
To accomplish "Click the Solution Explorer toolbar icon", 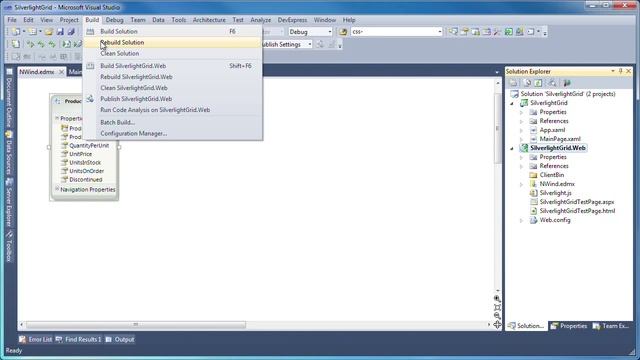I will (x=453, y=31).
